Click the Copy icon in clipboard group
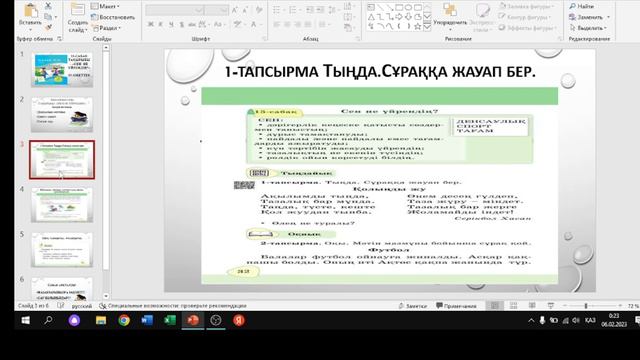The width and height of the screenshot is (640, 360). 48,17
